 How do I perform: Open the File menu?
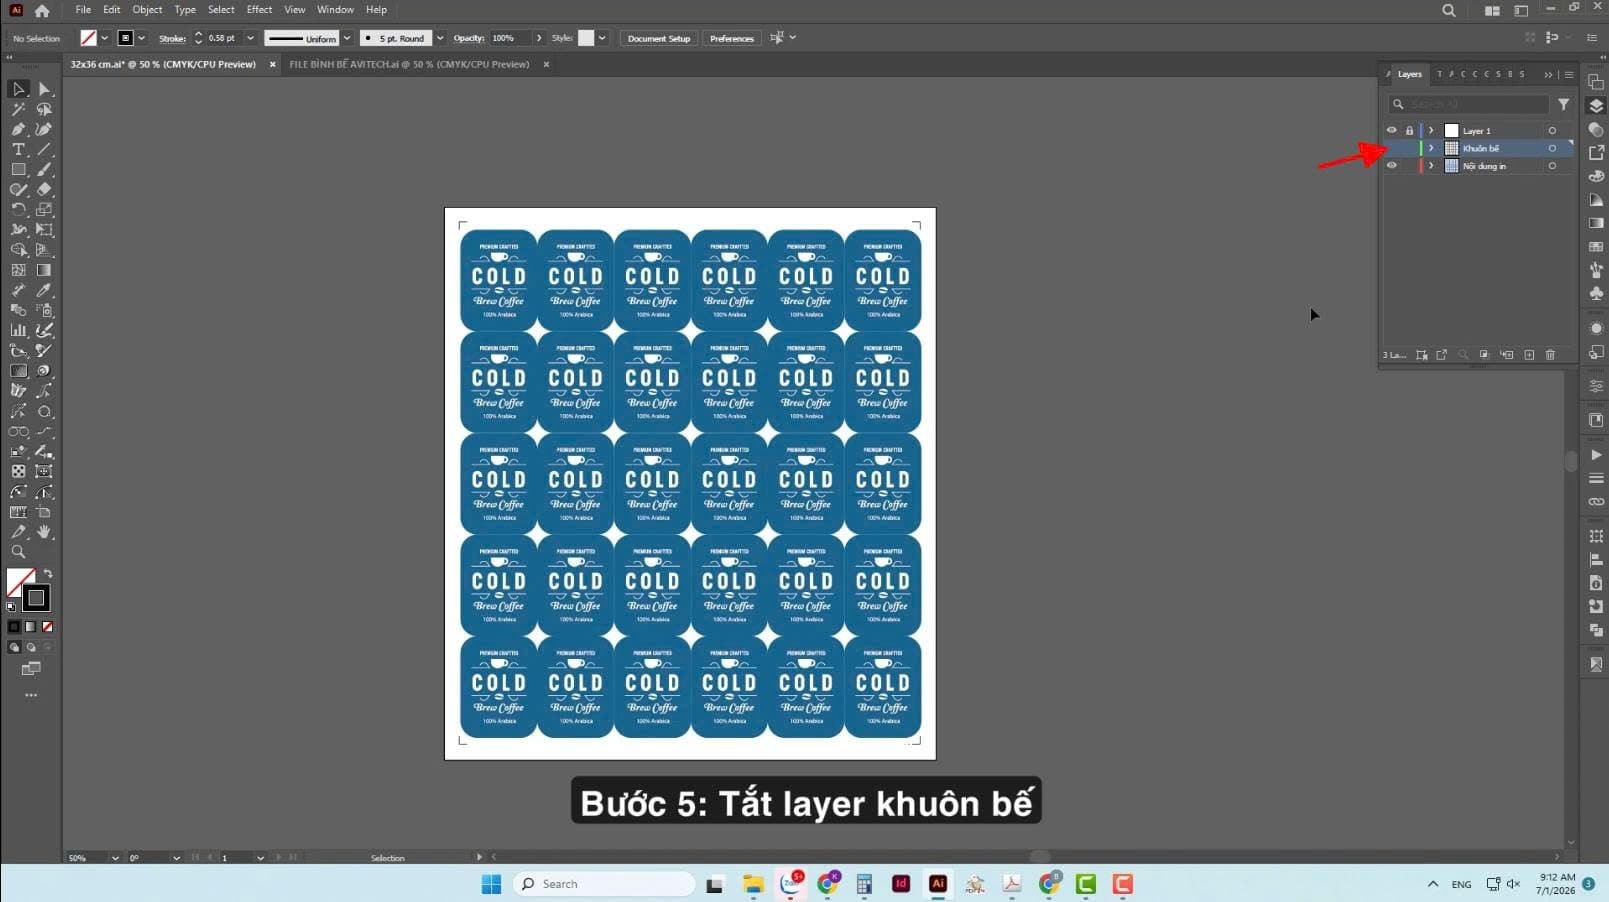click(83, 10)
